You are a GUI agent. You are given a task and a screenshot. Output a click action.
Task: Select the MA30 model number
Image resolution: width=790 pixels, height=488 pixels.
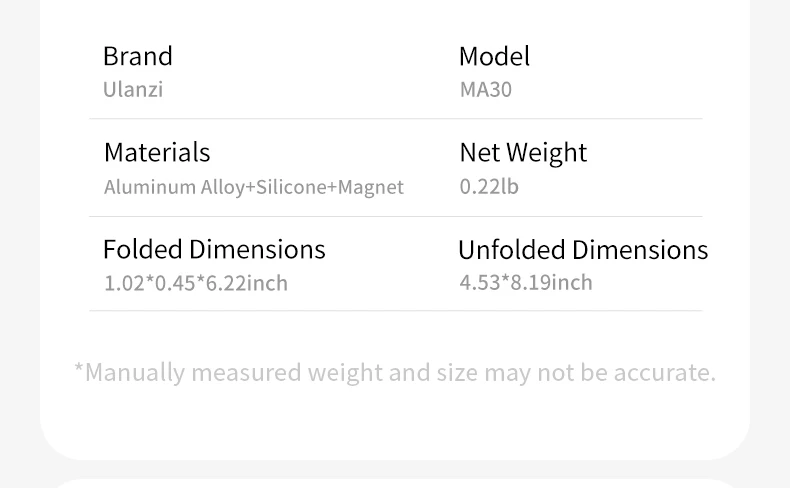(485, 89)
